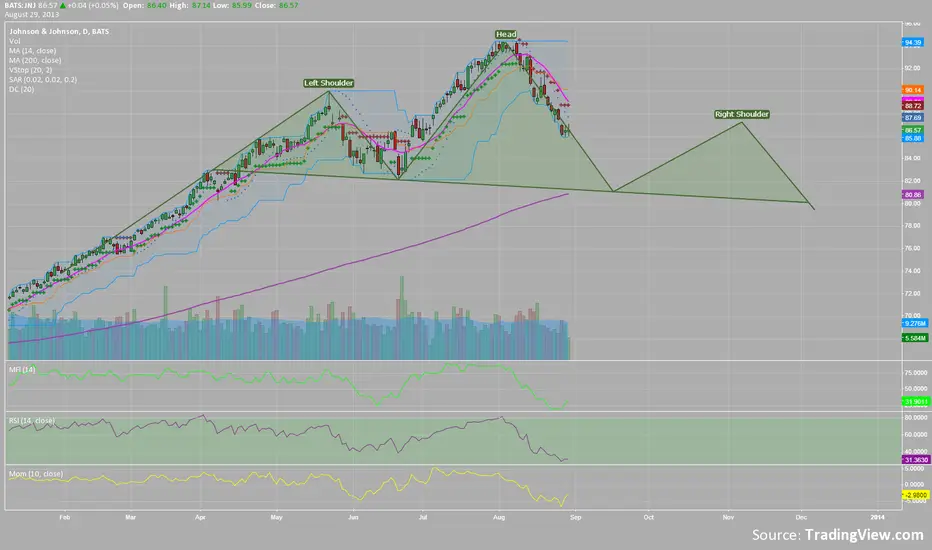Click the 'Low: 85.99' value in header
The width and height of the screenshot is (932, 550).
(x=232, y=5)
